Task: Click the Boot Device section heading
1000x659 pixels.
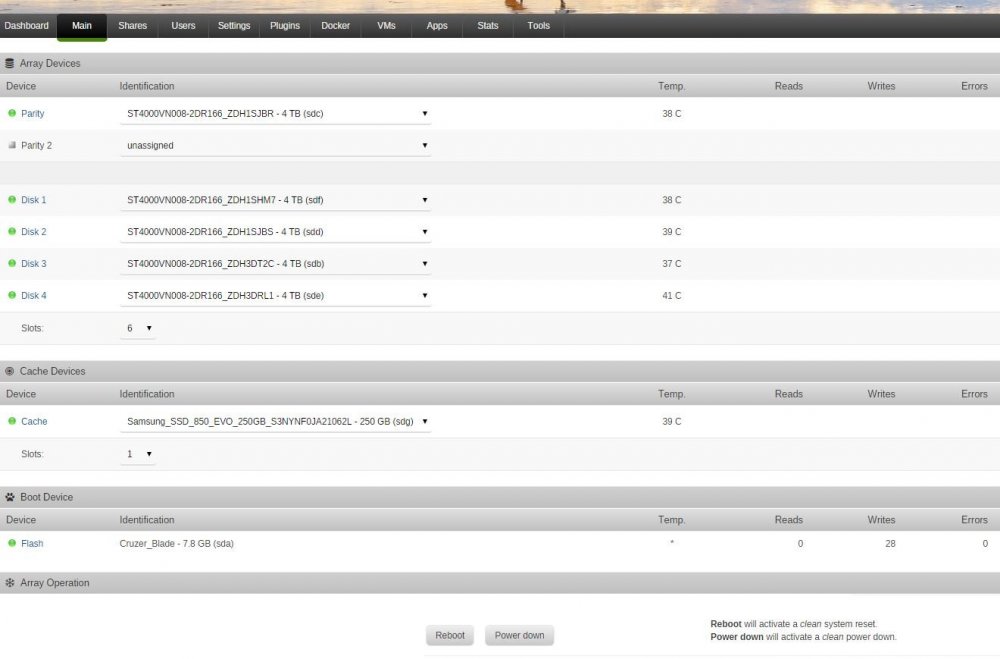Action: click(x=47, y=497)
